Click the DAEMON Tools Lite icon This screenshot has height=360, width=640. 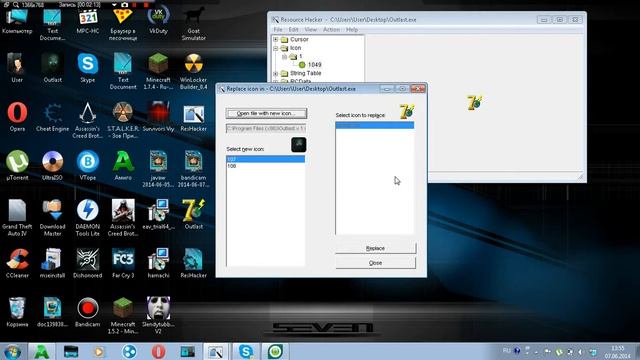pos(88,218)
